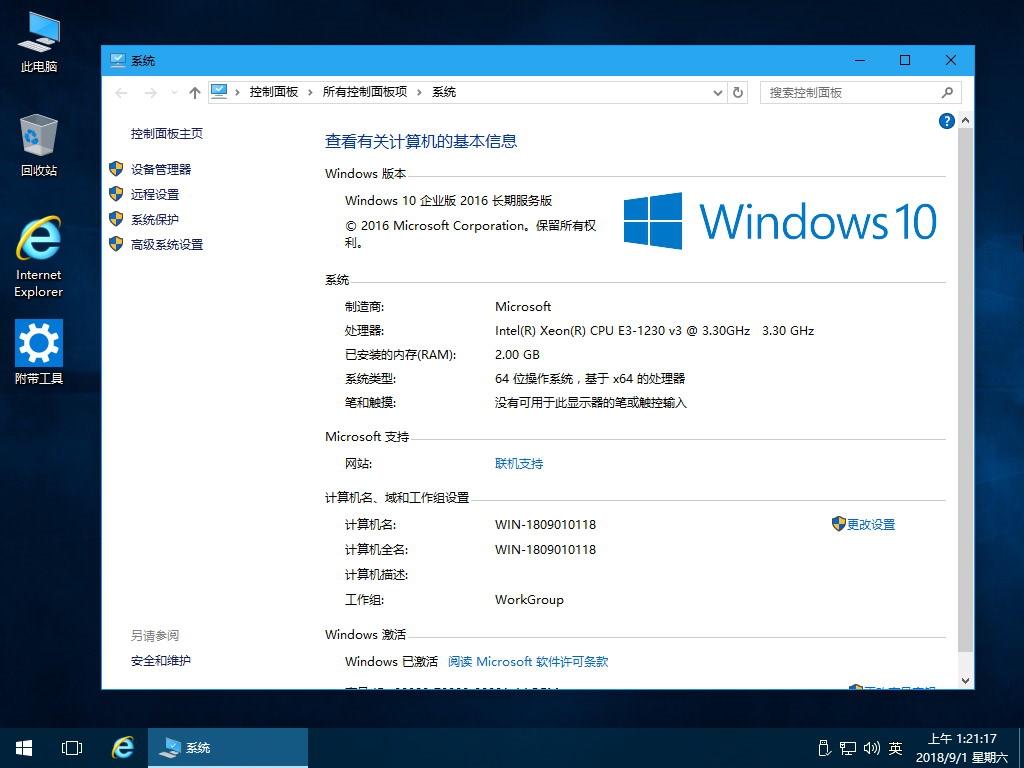Click the computer icon in address bar

(x=219, y=92)
